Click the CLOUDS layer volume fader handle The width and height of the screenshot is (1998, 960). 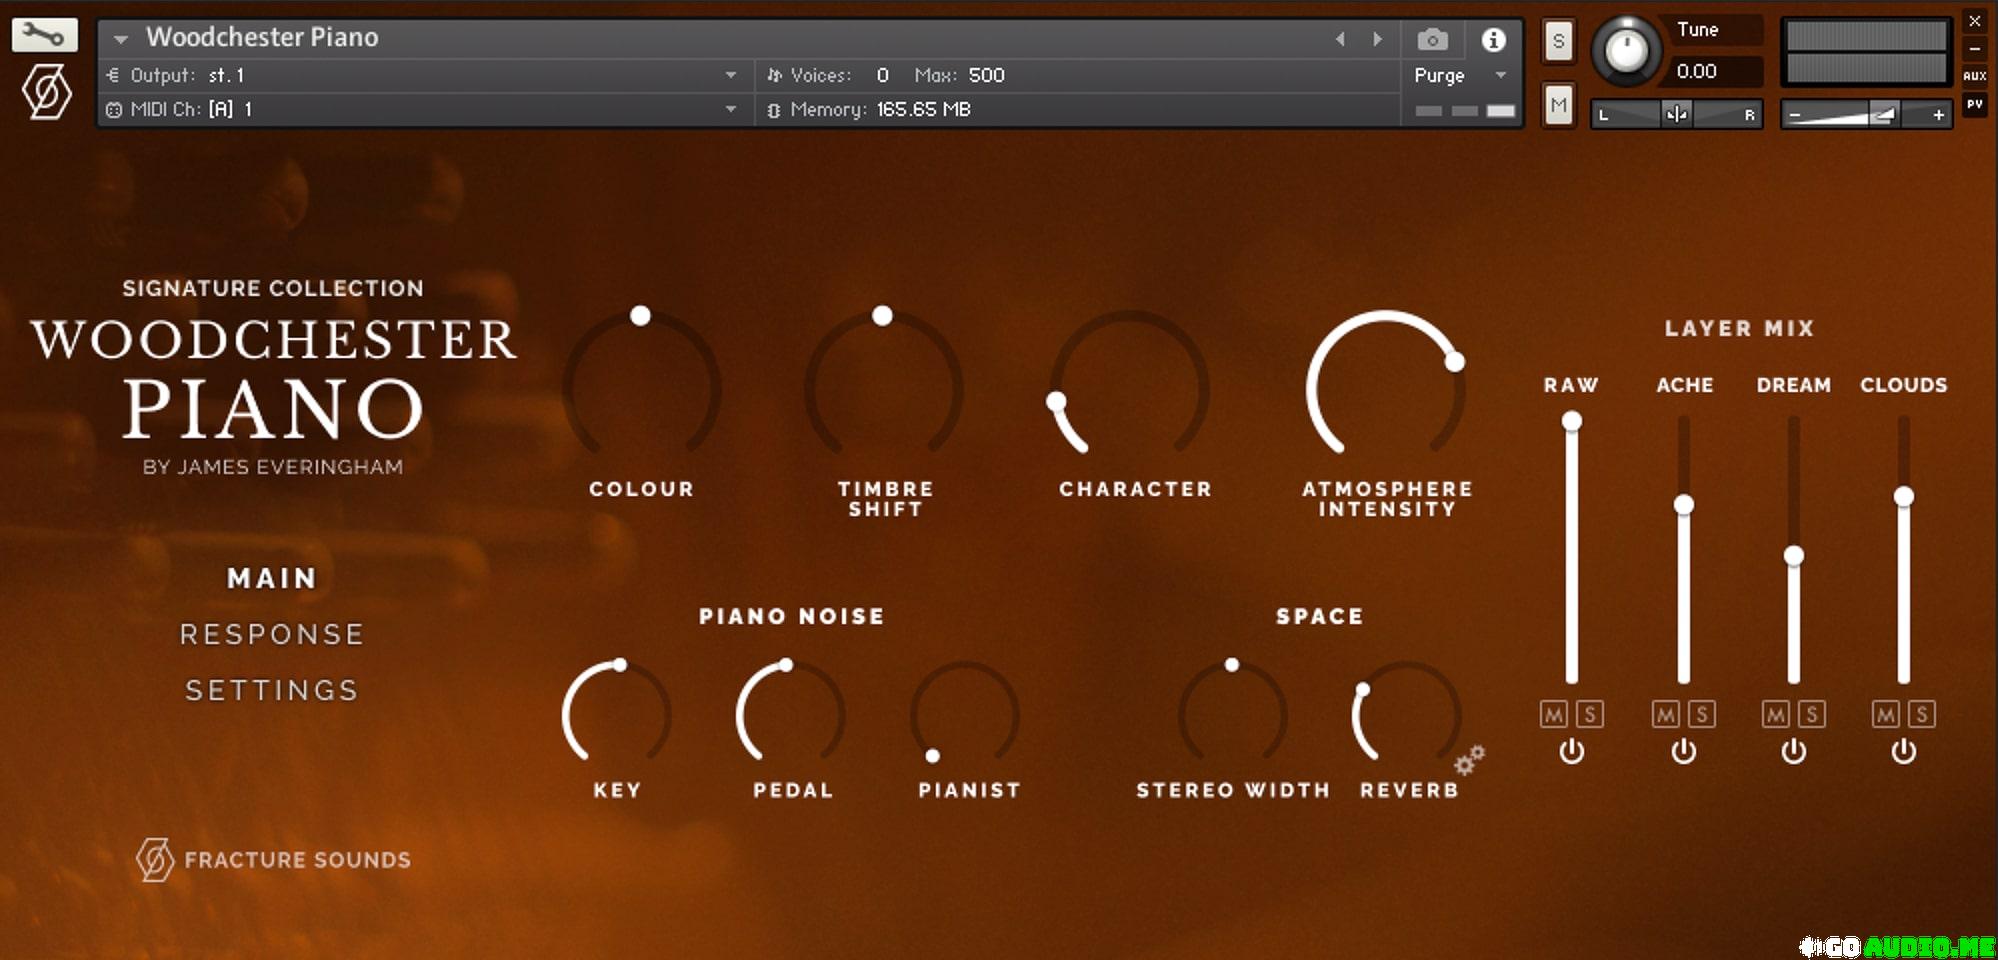tap(1904, 496)
